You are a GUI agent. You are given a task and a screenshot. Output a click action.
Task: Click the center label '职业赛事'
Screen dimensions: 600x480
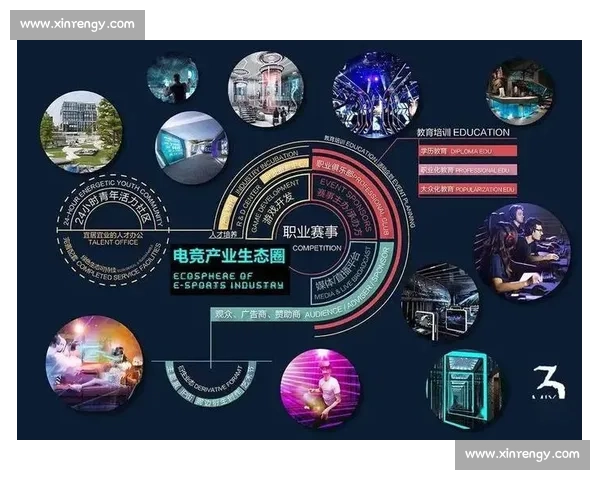[x=310, y=232]
